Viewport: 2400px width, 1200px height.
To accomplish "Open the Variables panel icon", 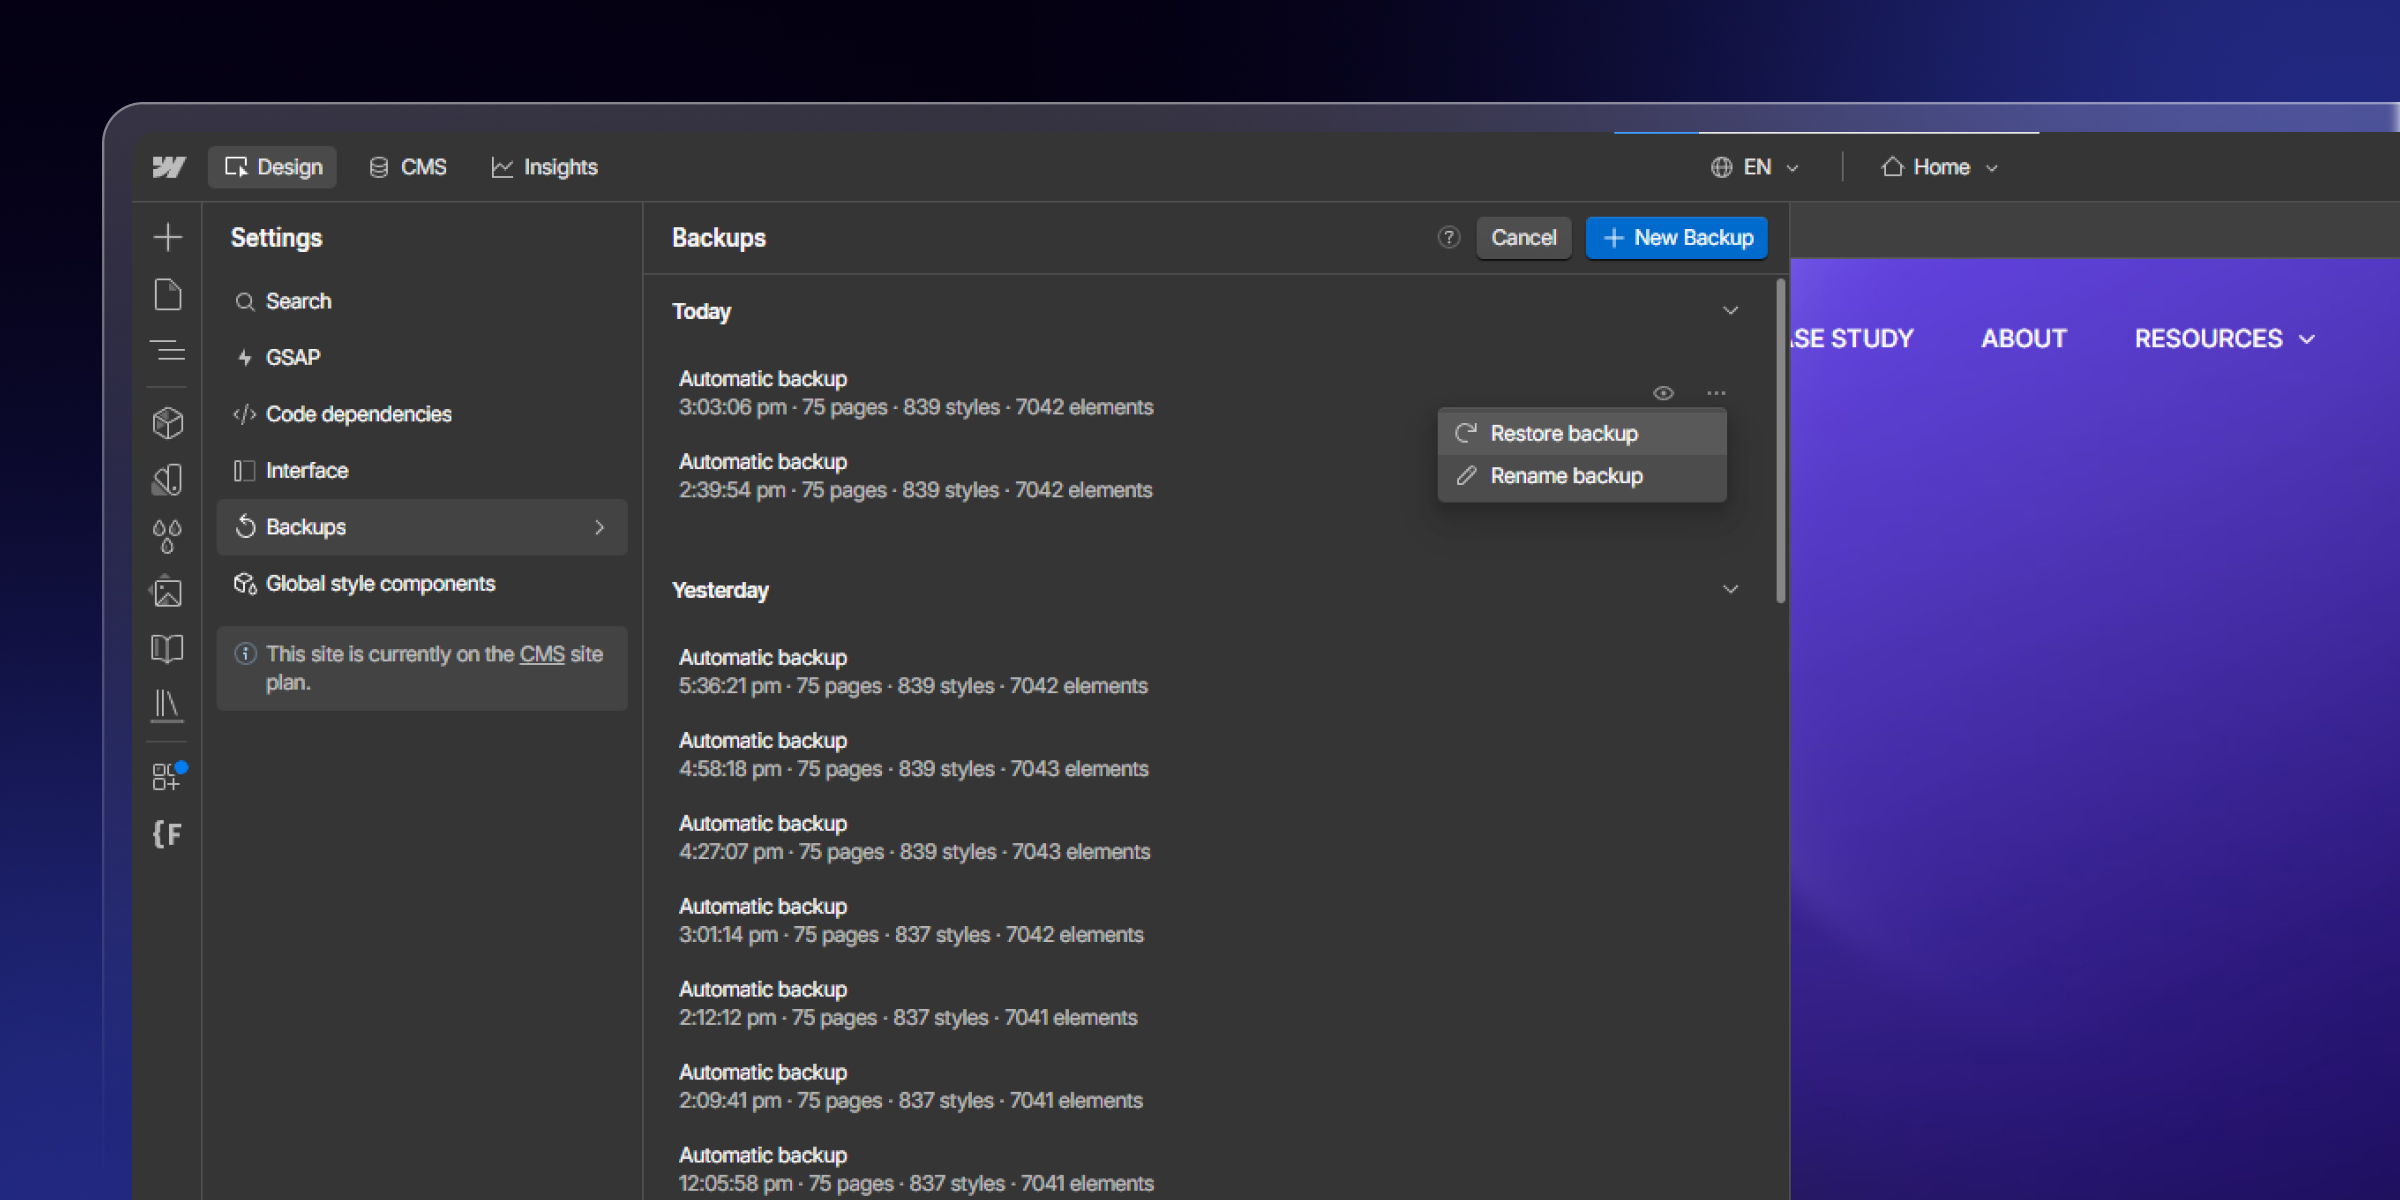I will pos(168,480).
